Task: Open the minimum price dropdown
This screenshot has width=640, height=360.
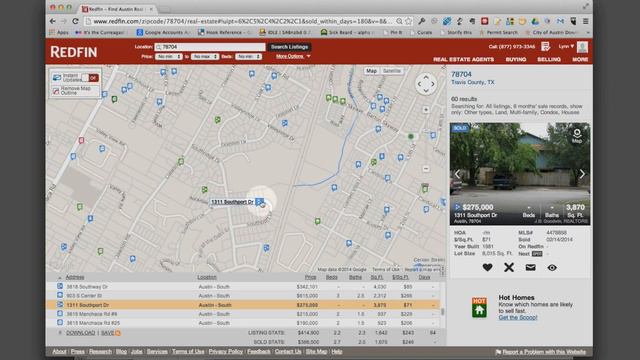Action: [169, 57]
